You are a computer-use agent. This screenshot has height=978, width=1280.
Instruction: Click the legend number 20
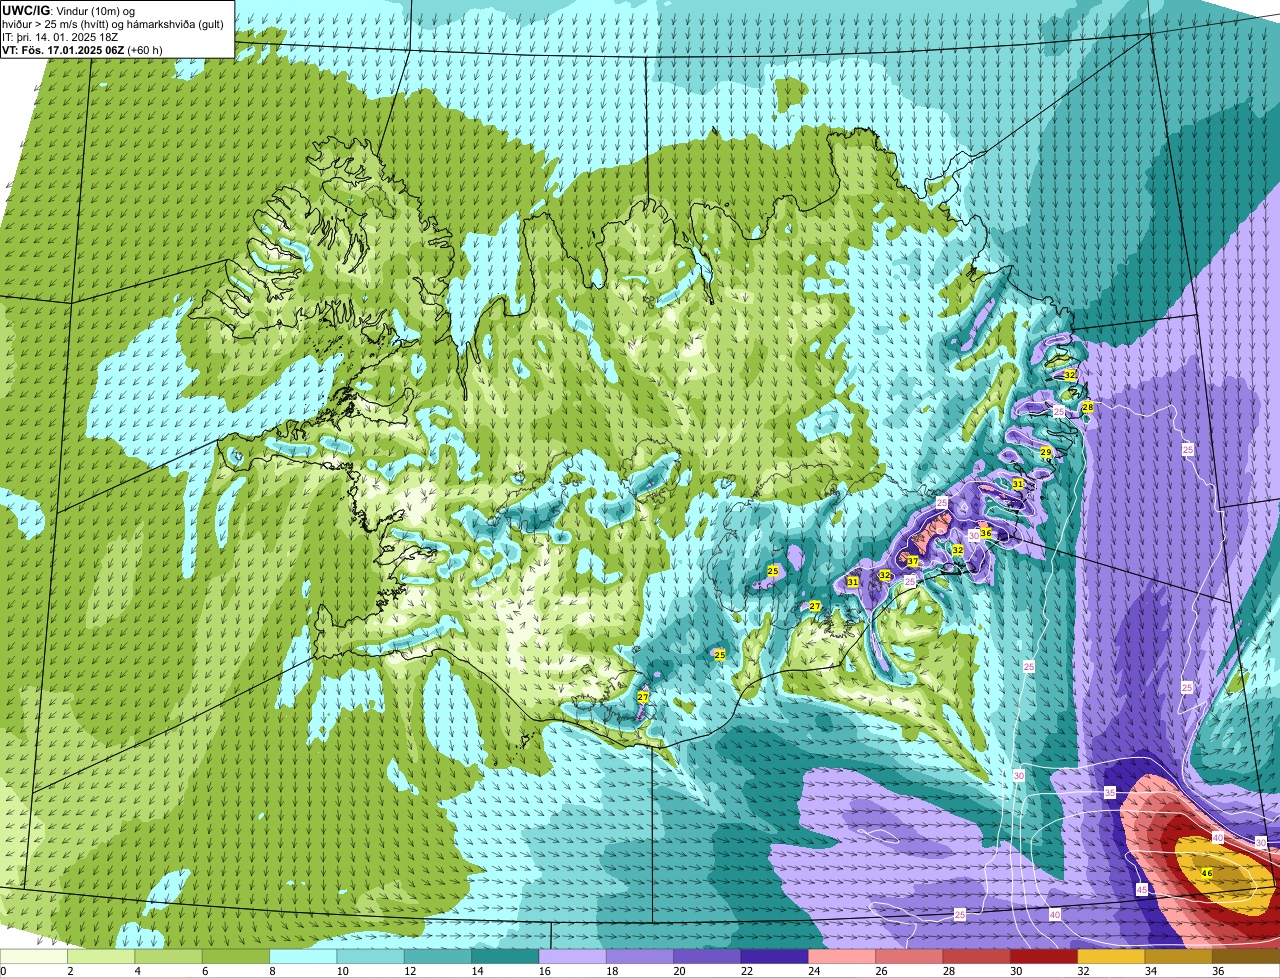(x=678, y=971)
